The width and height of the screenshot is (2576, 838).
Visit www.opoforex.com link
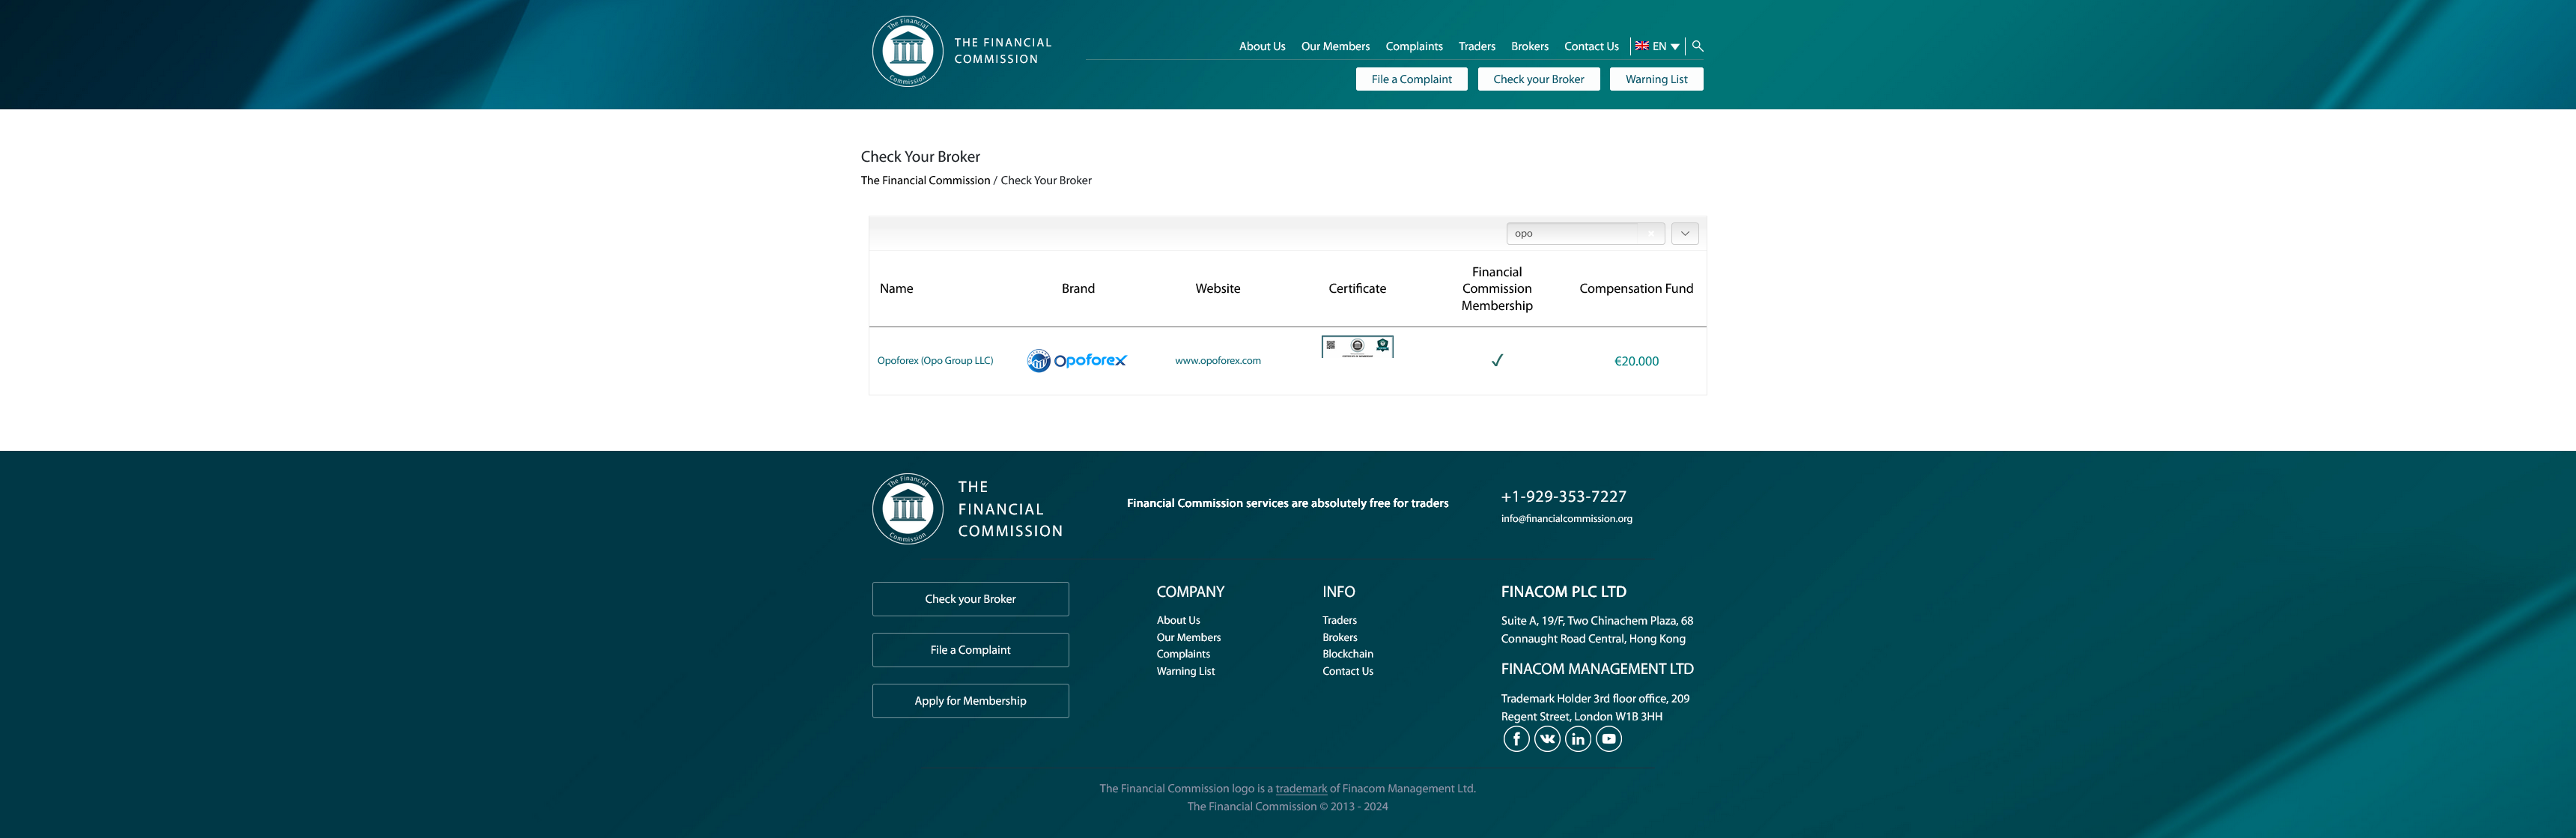coord(1217,361)
